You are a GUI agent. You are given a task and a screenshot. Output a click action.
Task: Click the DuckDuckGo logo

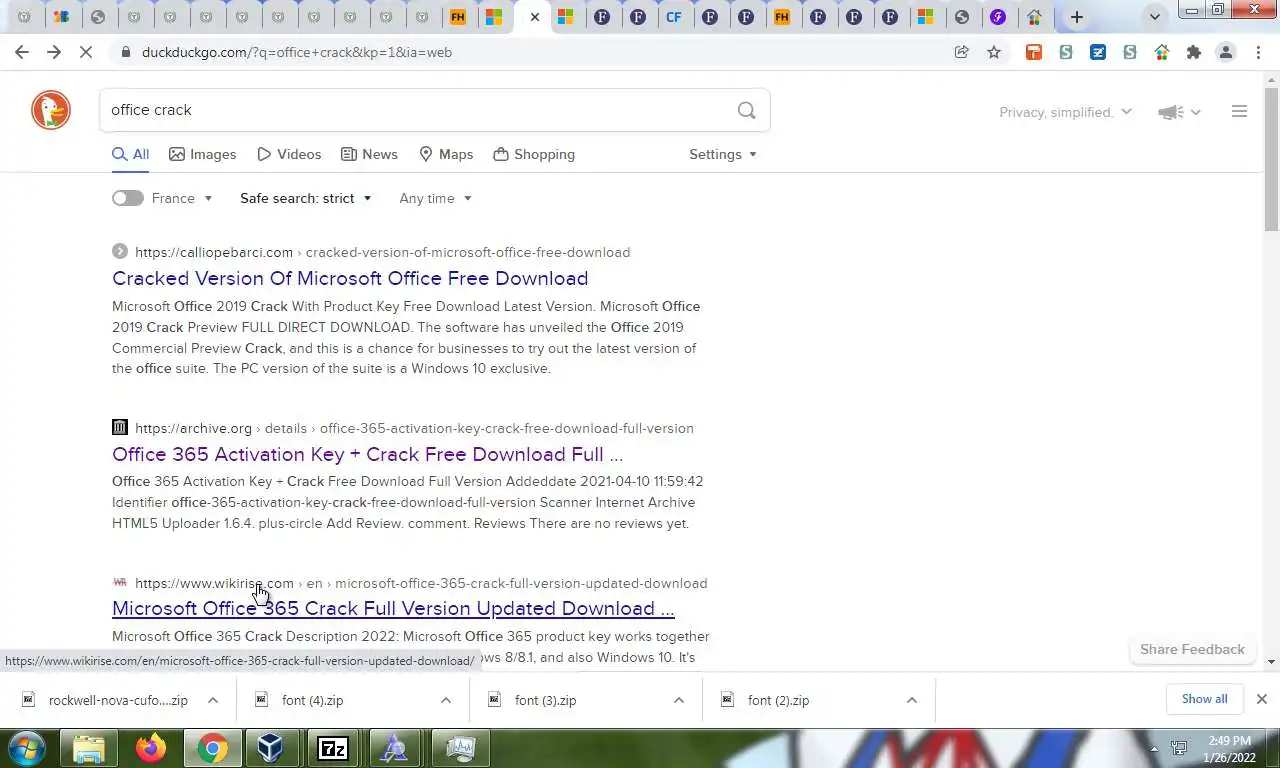[51, 110]
